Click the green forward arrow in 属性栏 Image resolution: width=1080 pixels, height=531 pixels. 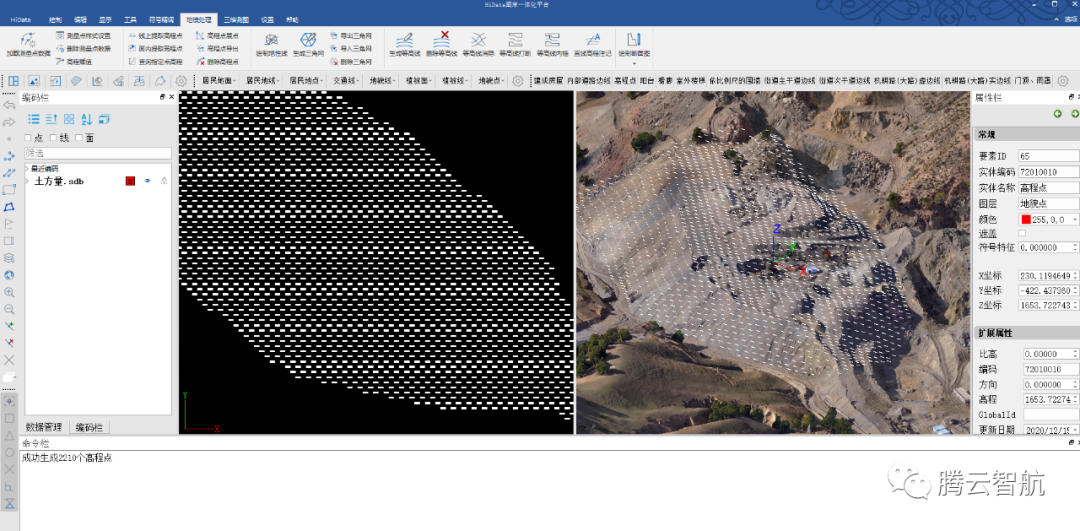pos(1074,114)
